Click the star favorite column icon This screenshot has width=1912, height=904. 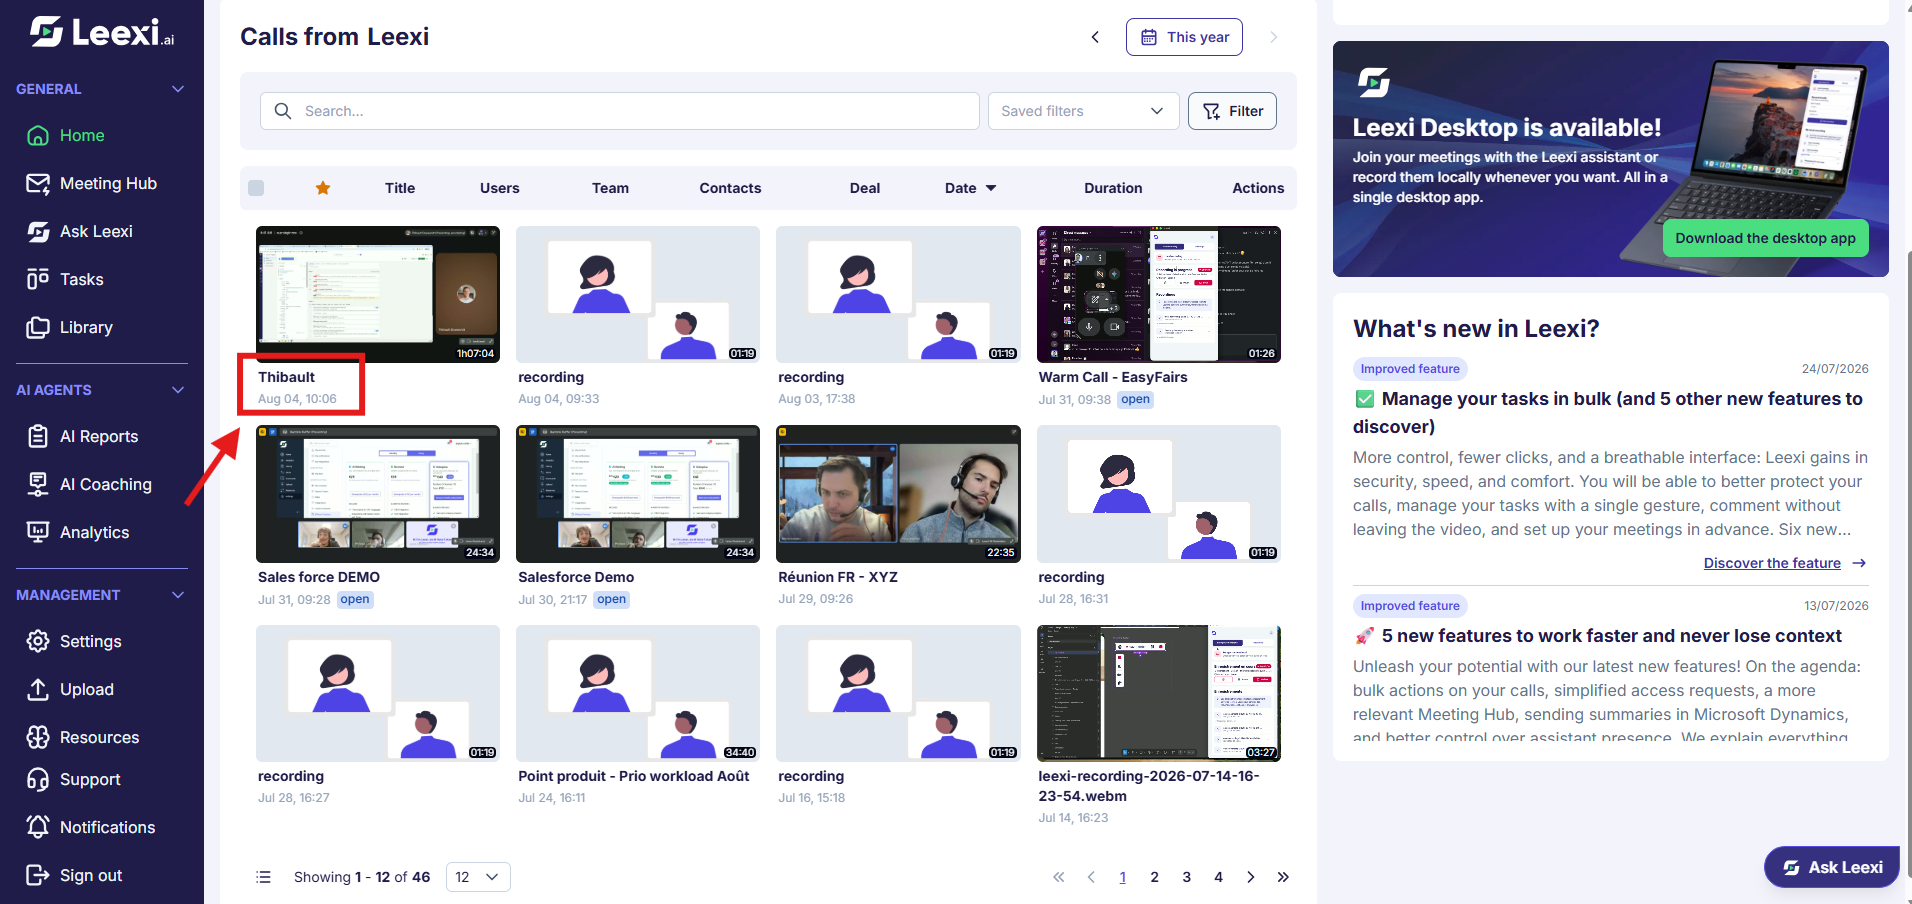[323, 188]
